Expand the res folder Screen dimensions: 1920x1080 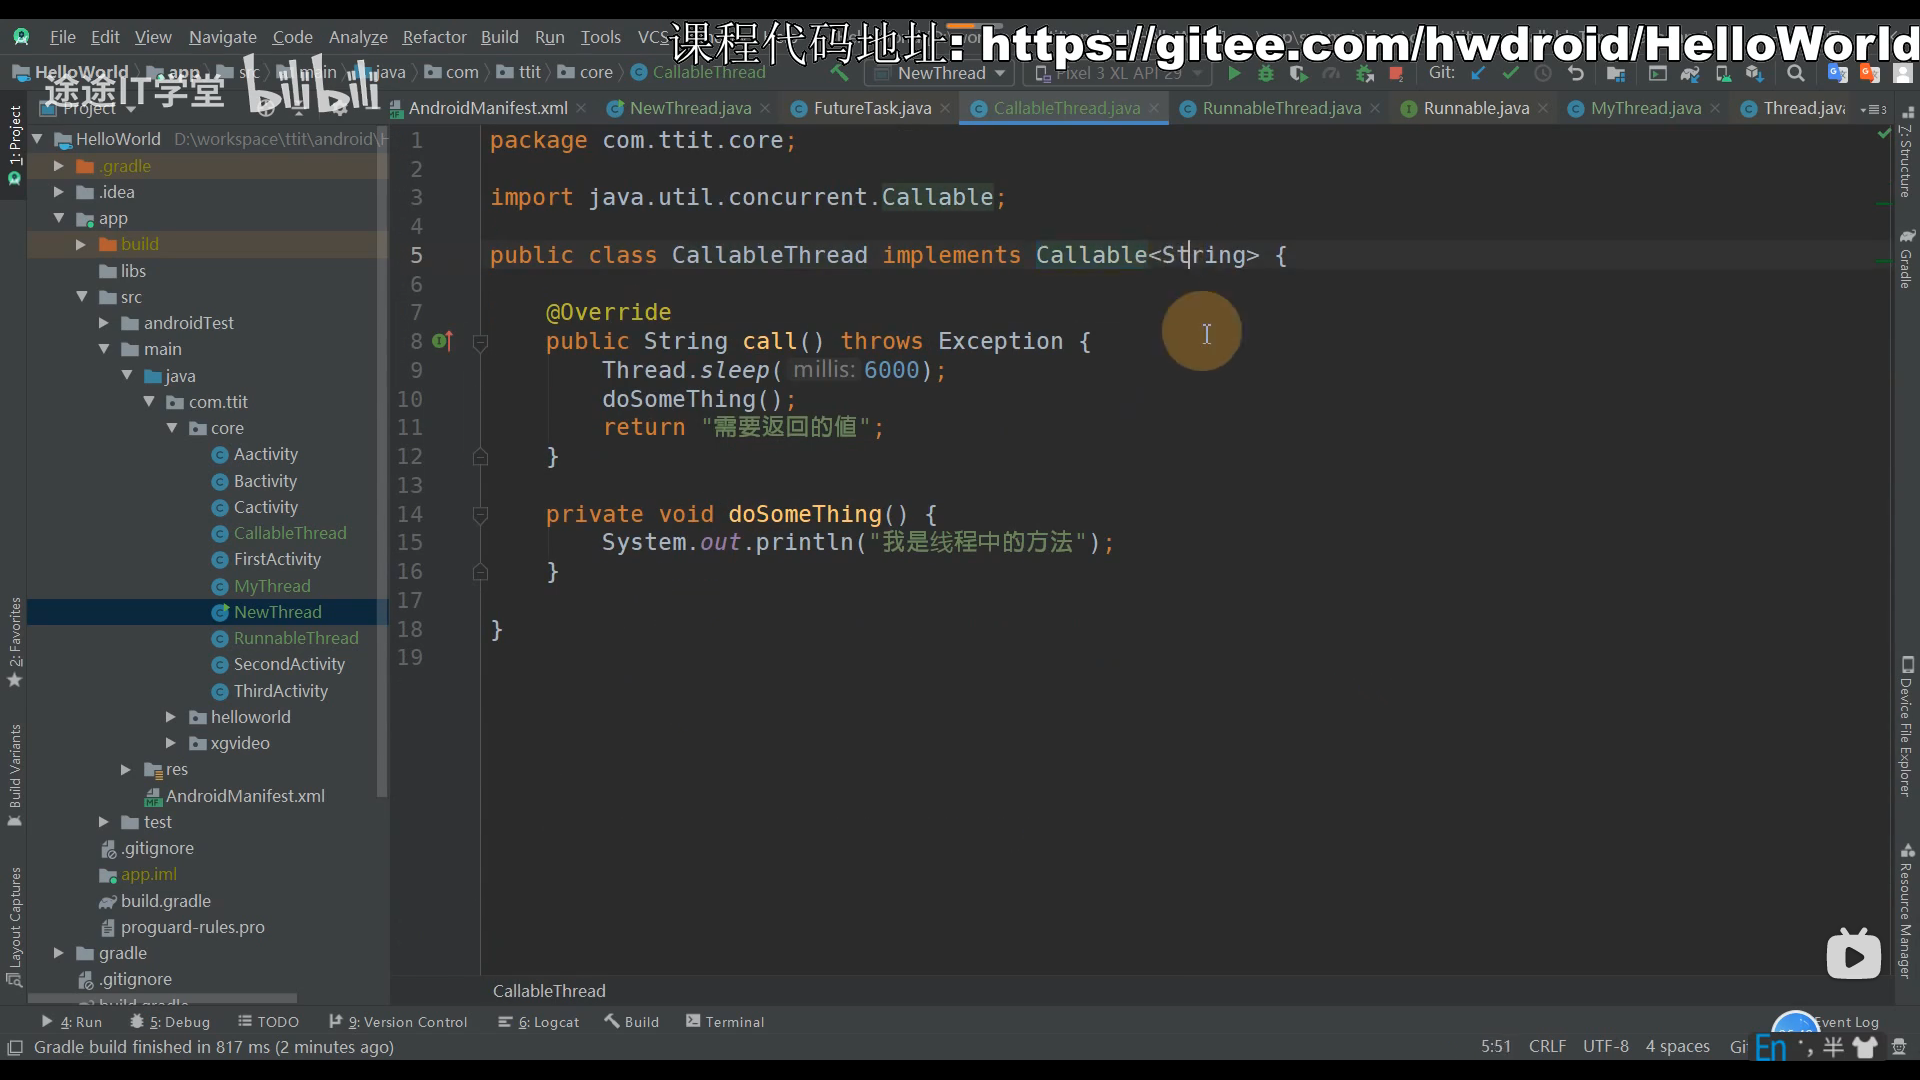click(x=126, y=769)
